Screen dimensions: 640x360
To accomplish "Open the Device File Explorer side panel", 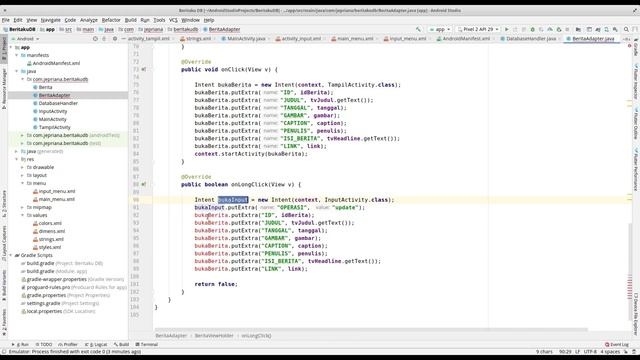I will (636, 313).
